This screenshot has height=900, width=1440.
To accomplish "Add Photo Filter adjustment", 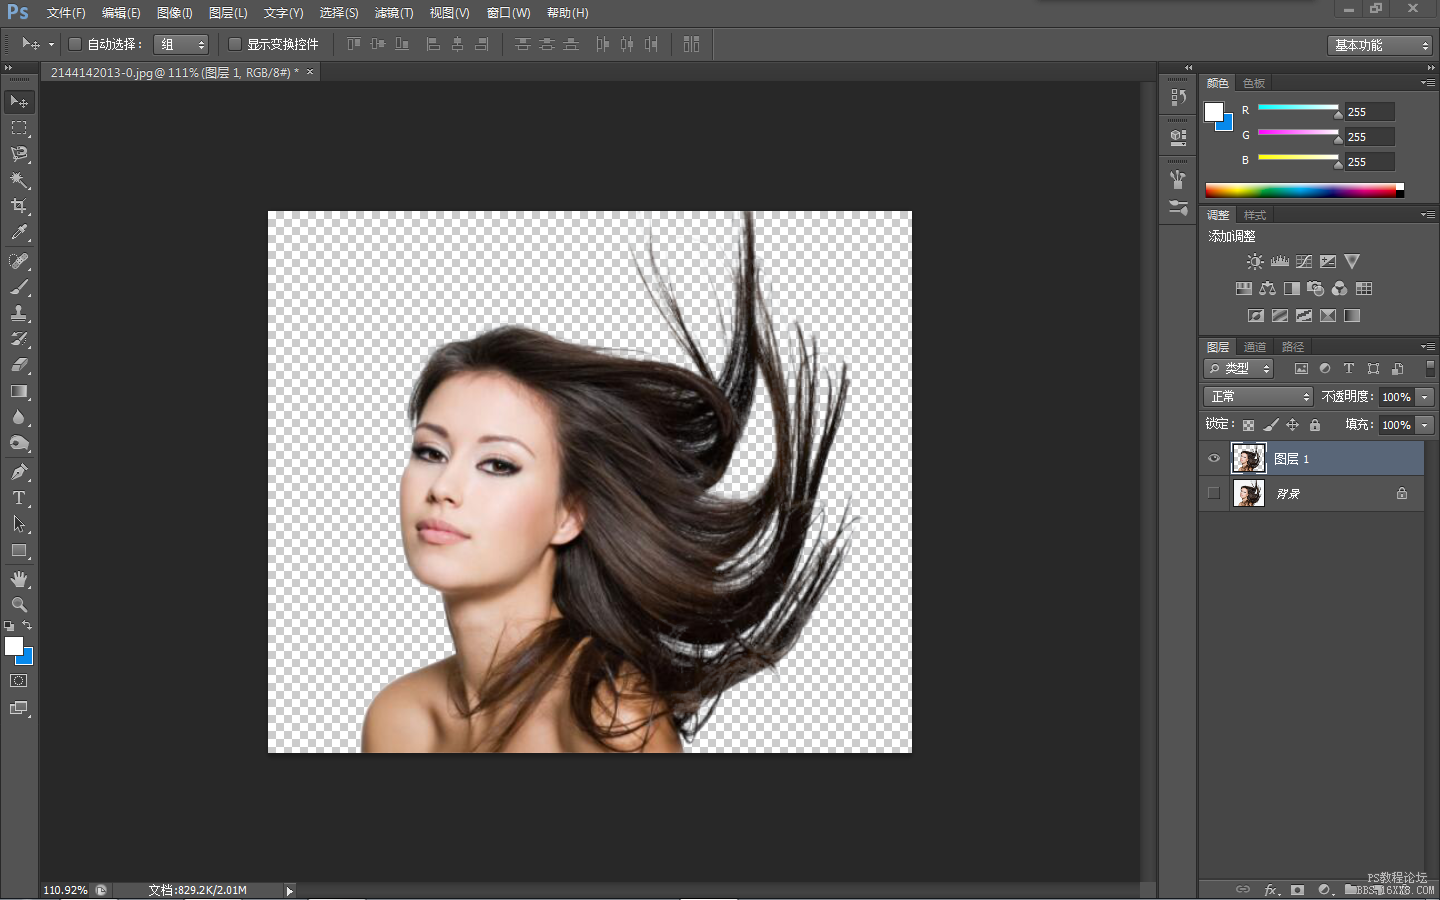I will tap(1316, 289).
